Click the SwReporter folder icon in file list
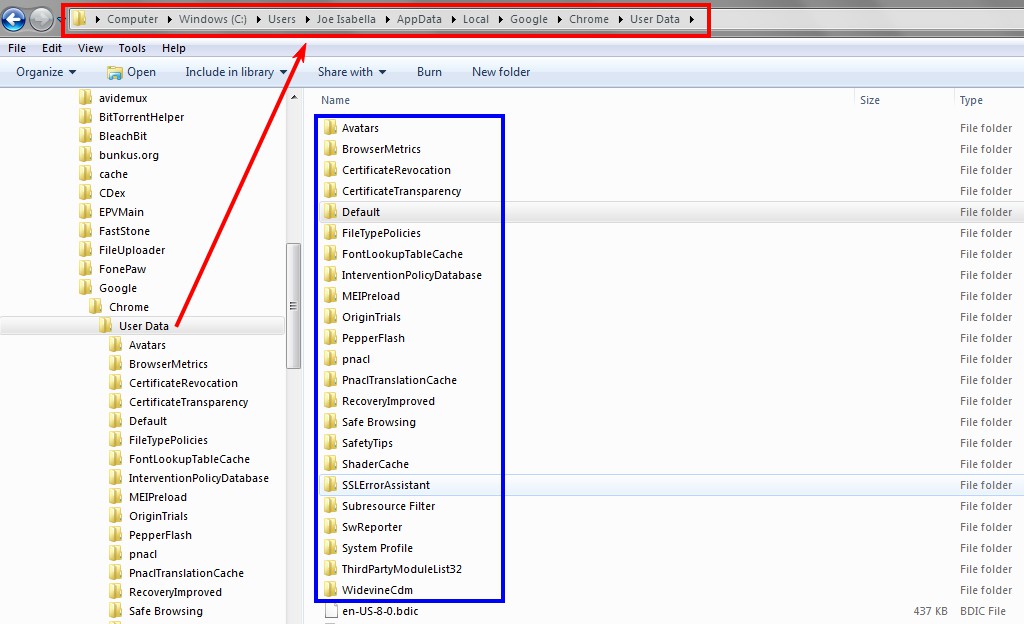1024x624 pixels. (330, 527)
